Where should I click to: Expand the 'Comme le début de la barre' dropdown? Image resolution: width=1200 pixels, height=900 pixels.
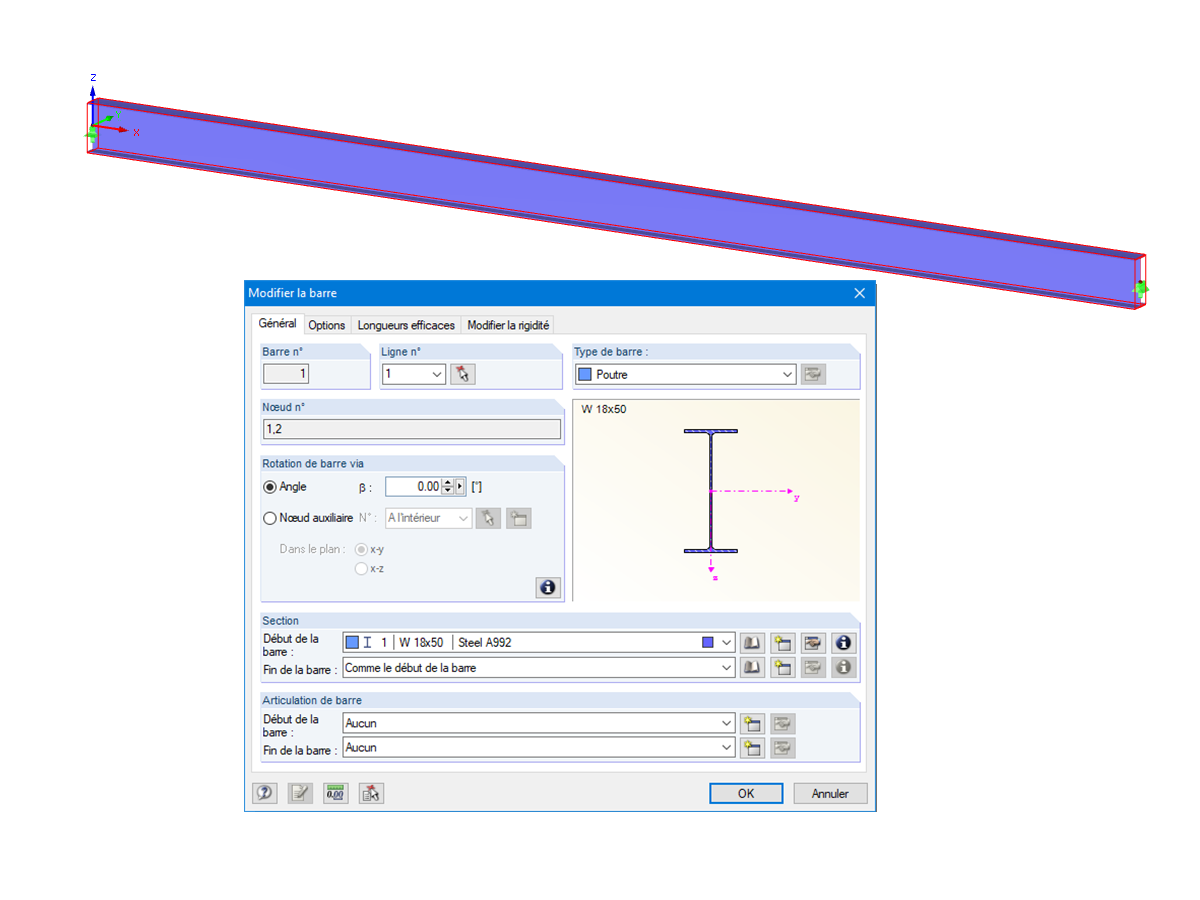(x=727, y=667)
